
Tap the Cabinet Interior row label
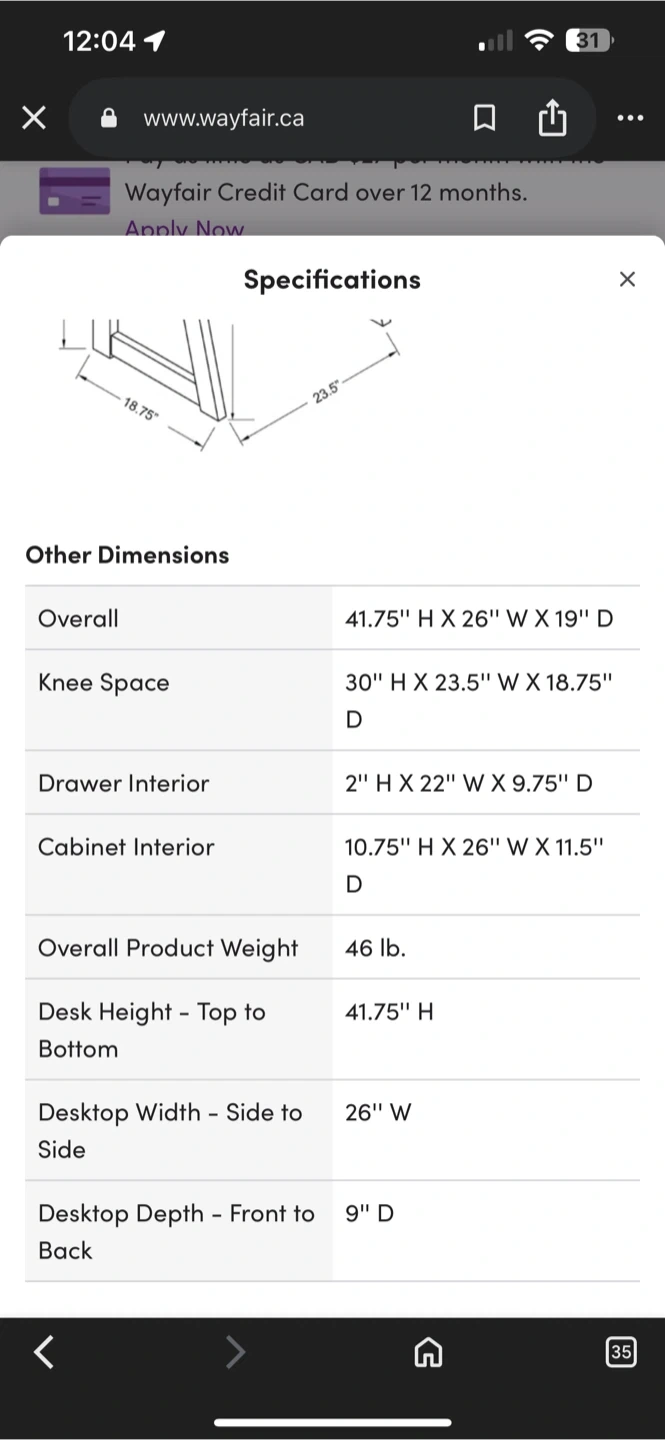pyautogui.click(x=126, y=847)
